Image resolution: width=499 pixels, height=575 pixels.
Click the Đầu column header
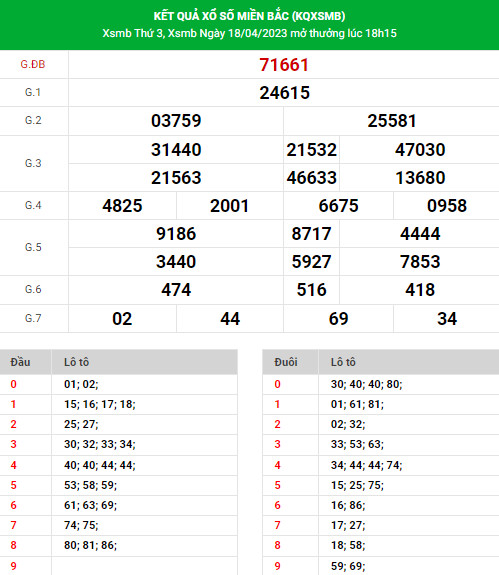click(x=20, y=362)
